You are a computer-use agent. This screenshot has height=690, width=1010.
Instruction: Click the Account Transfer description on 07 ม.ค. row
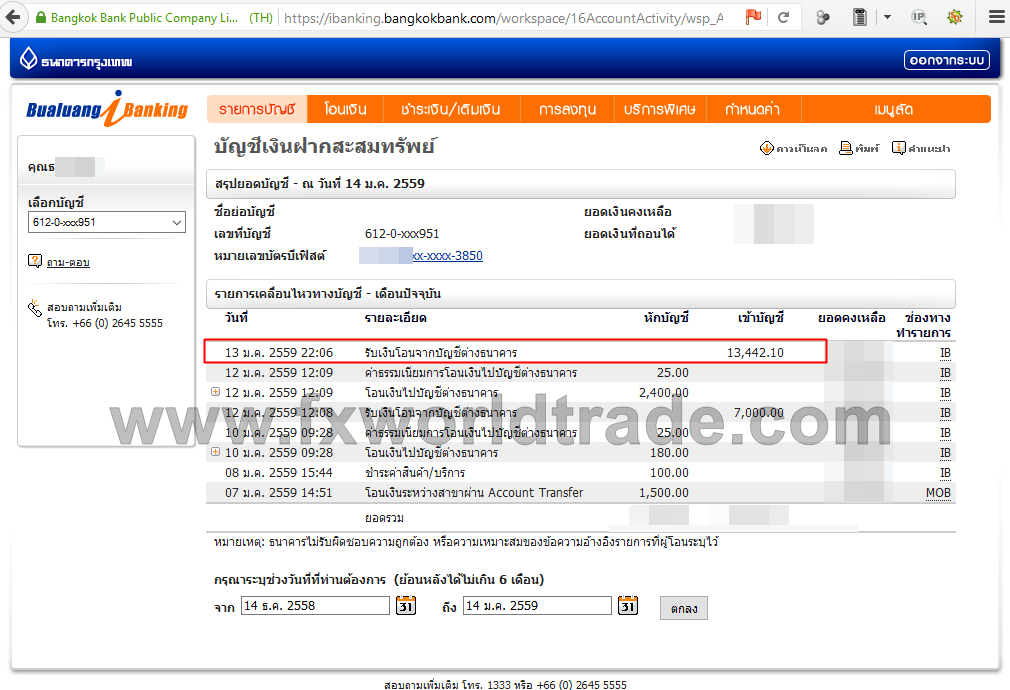pyautogui.click(x=474, y=493)
